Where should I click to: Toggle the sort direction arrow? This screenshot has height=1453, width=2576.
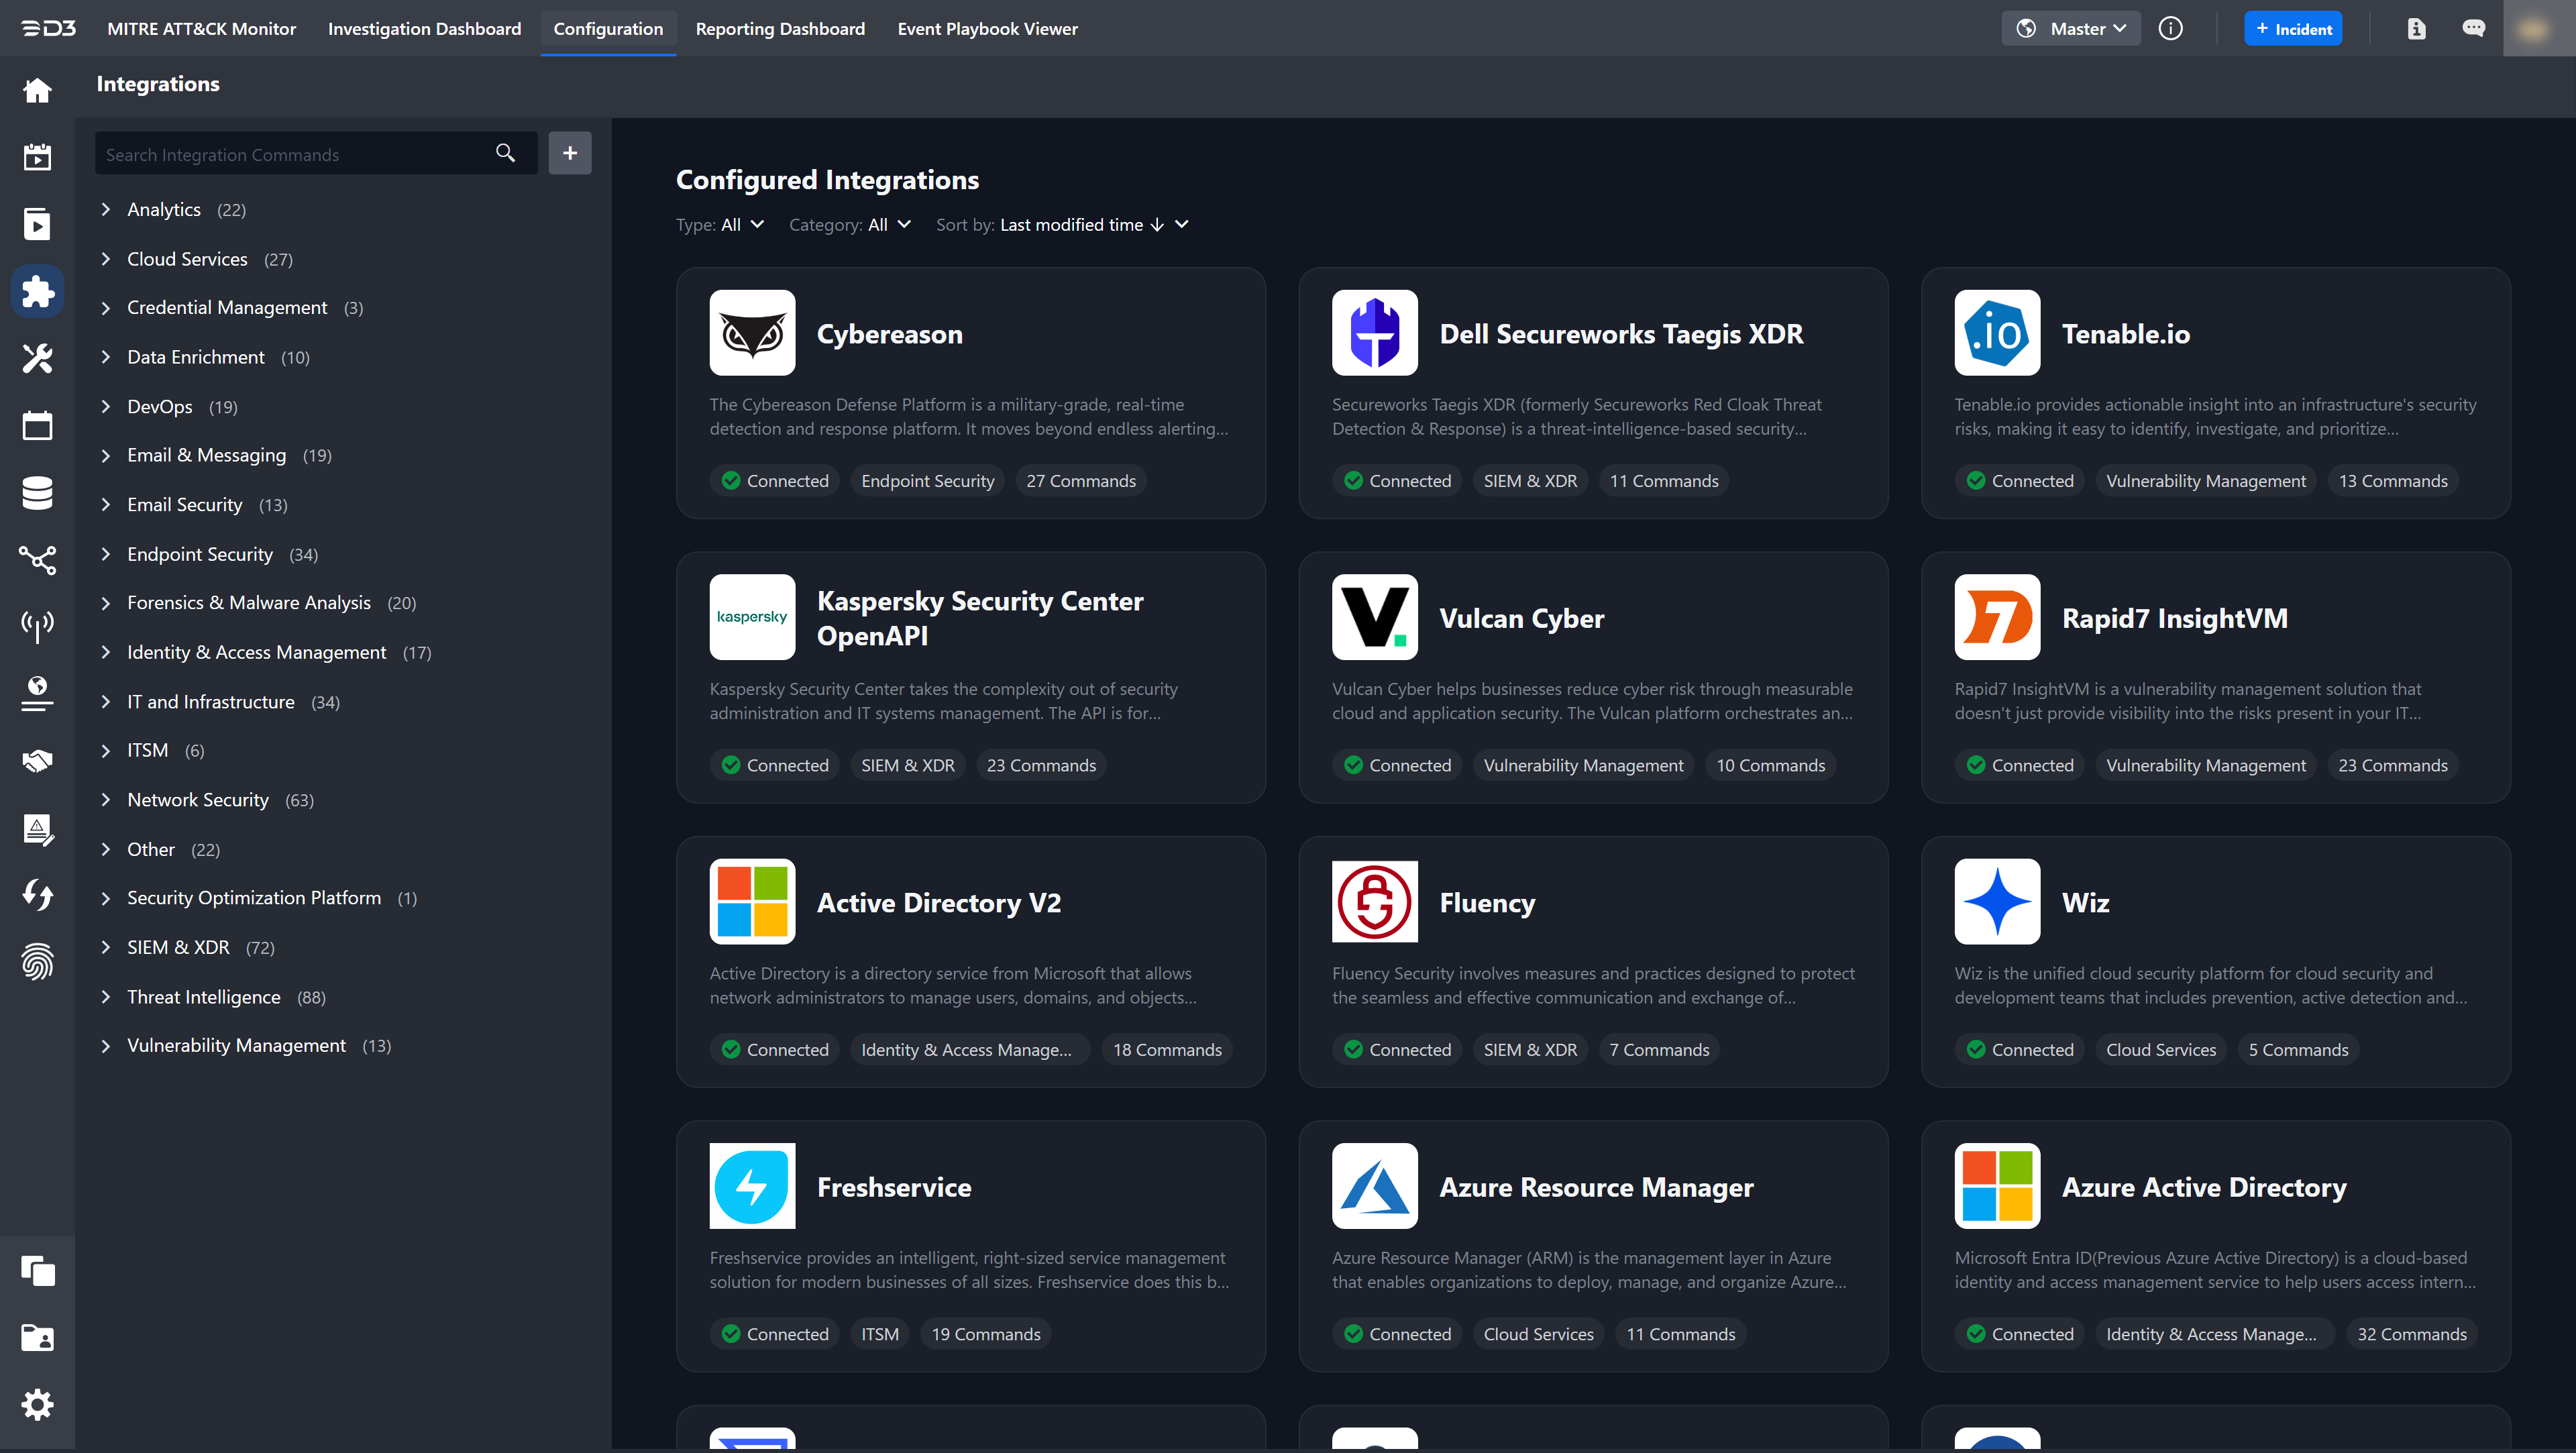click(1157, 225)
